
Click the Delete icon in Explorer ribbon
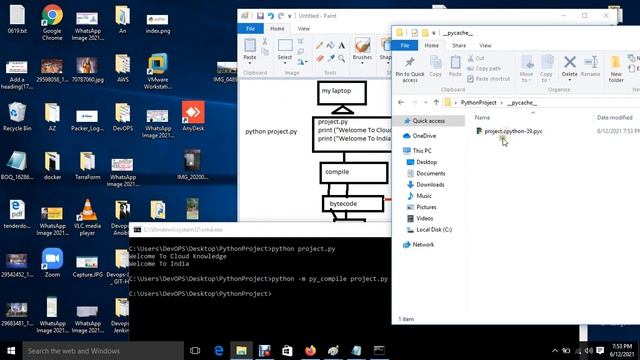click(570, 62)
